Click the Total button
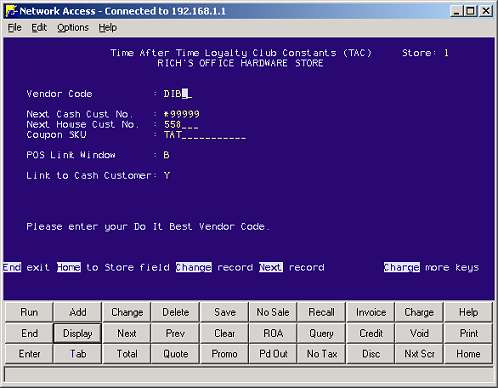498x388 pixels. (127, 354)
